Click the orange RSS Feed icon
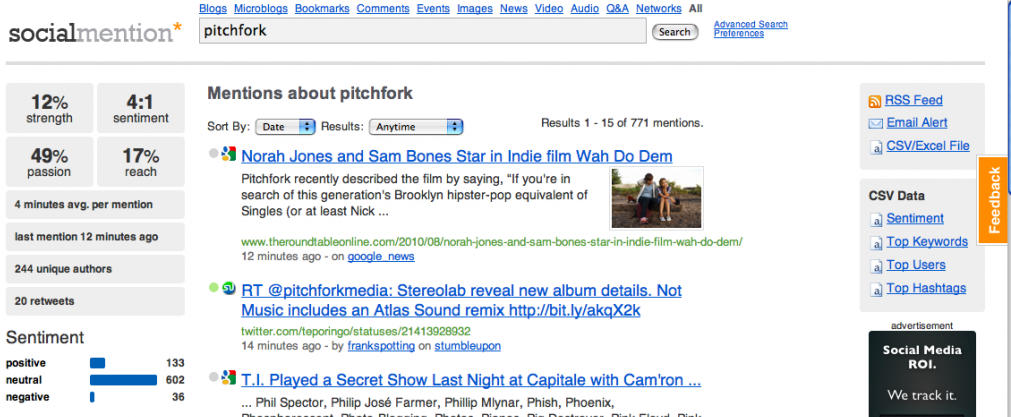 click(875, 101)
